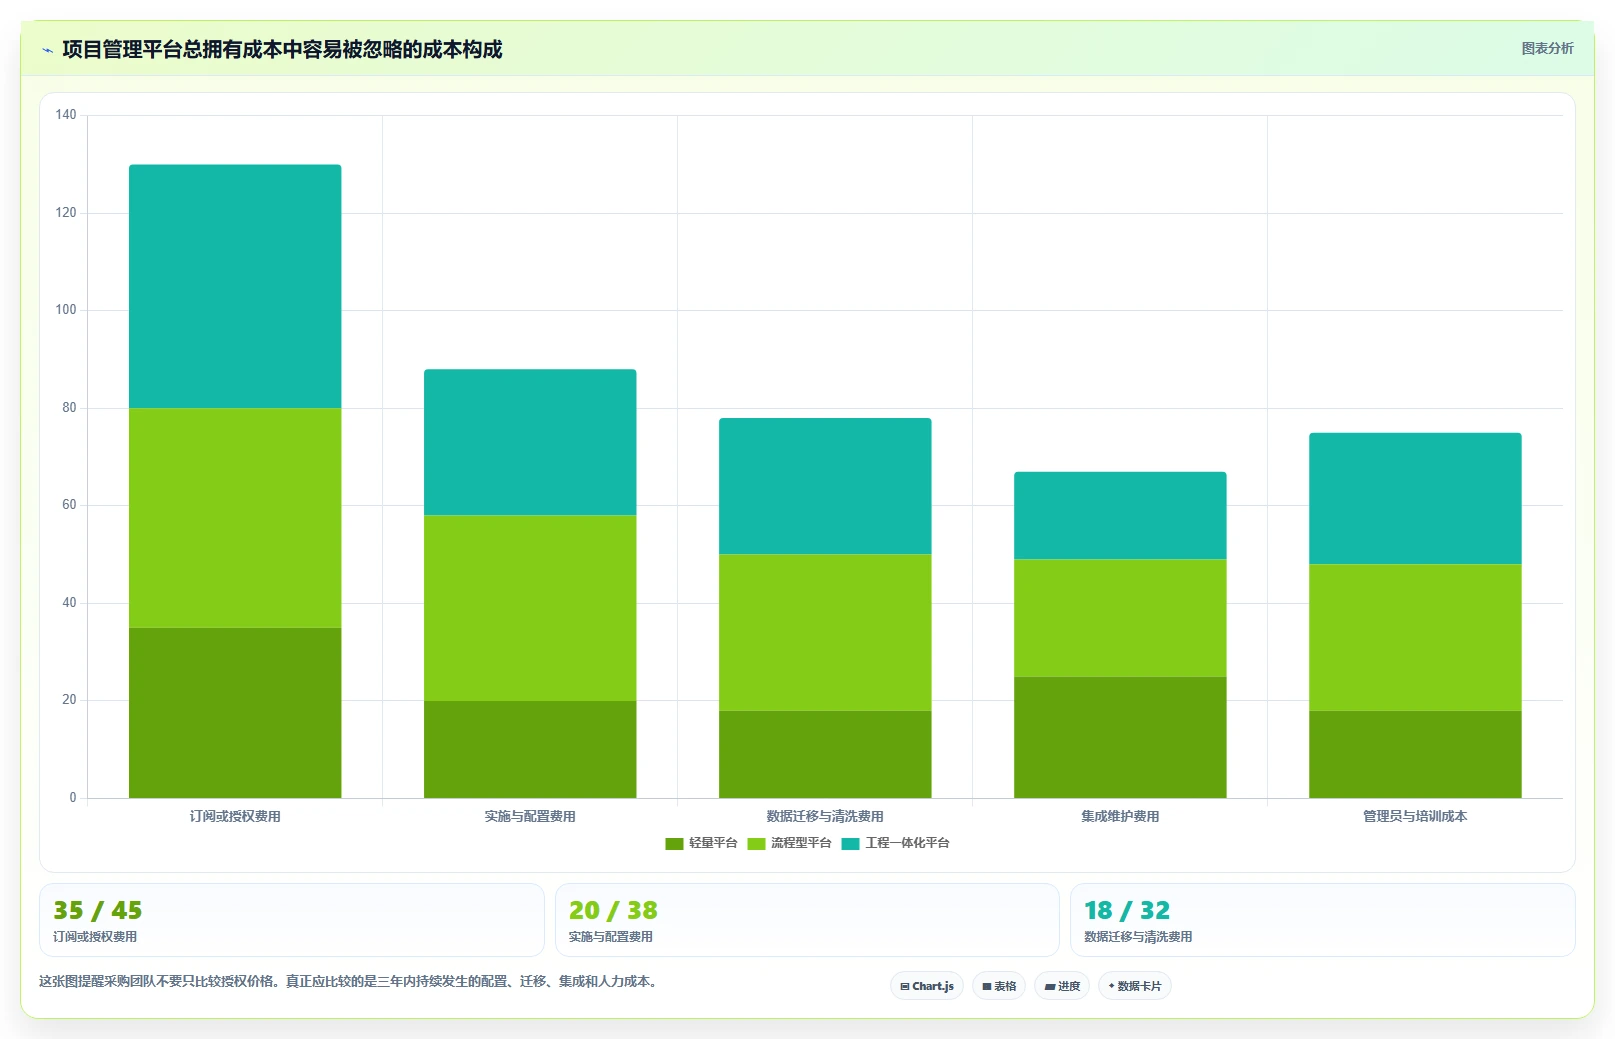Screen dimensions: 1615x1039
Task: Click the small icon before the chart title
Action: click(47, 50)
